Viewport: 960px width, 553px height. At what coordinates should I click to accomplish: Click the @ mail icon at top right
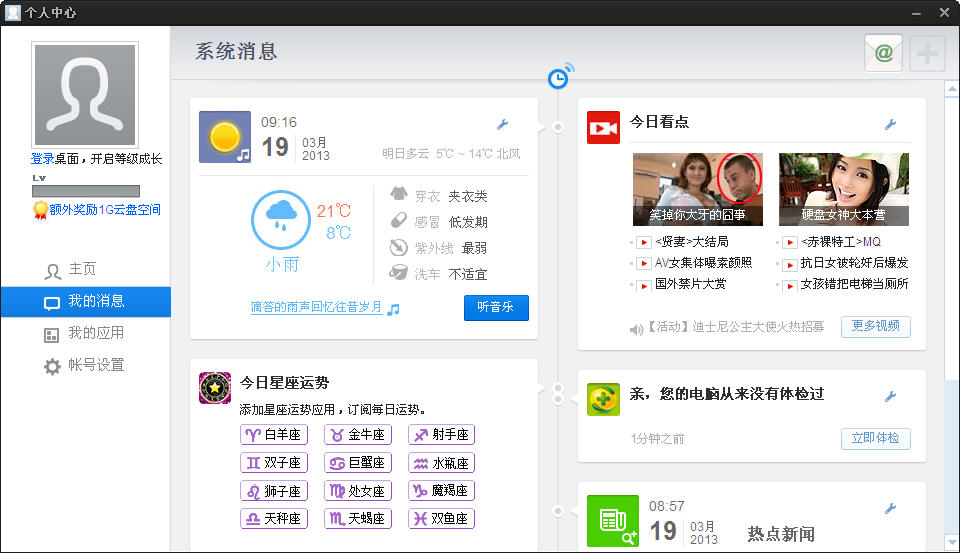pyautogui.click(x=883, y=53)
